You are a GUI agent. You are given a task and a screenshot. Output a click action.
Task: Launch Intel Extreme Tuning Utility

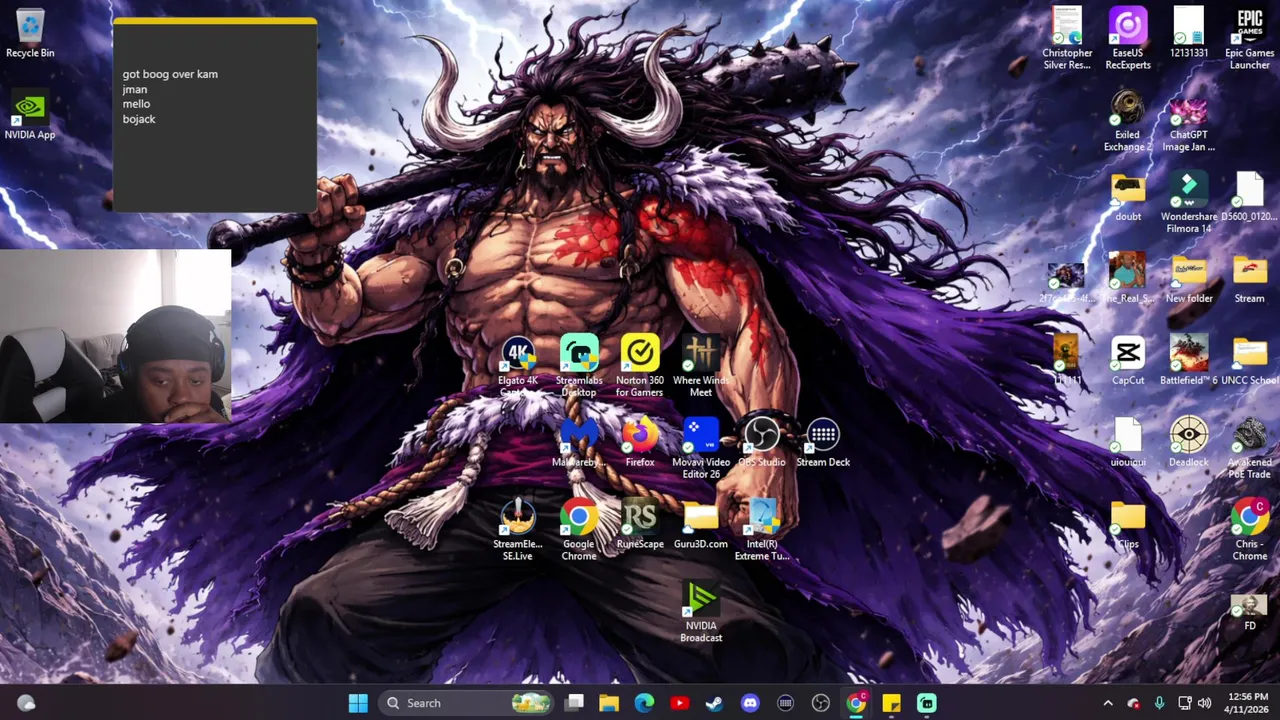pyautogui.click(x=762, y=530)
